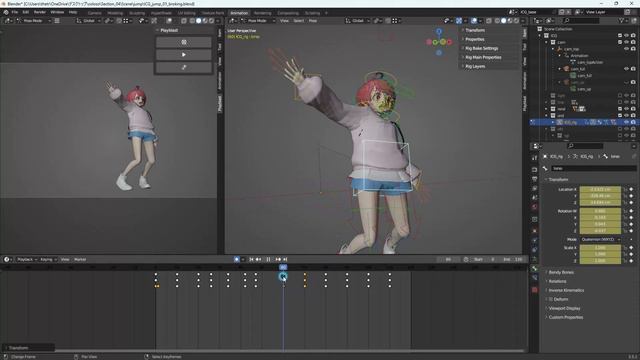The width and height of the screenshot is (640, 360).
Task: Select Scene Collection in the outliner
Action: tap(558, 29)
